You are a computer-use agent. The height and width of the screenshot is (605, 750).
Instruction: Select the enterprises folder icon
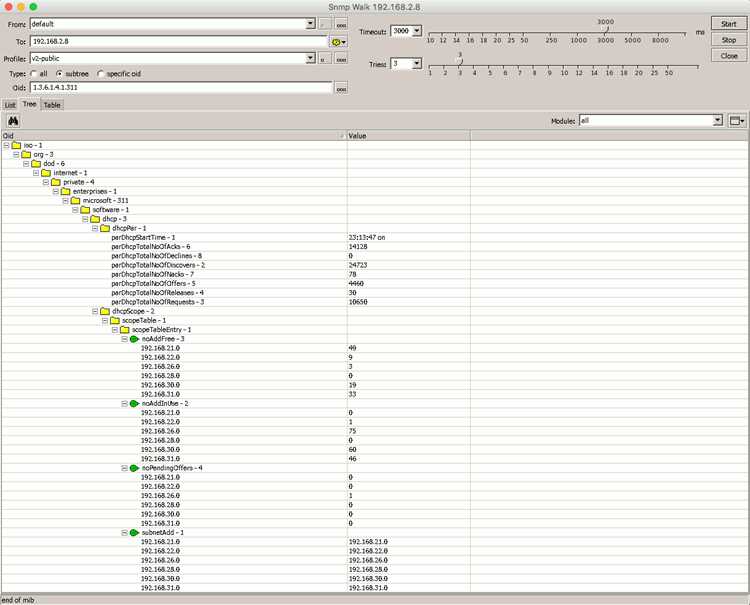66,191
